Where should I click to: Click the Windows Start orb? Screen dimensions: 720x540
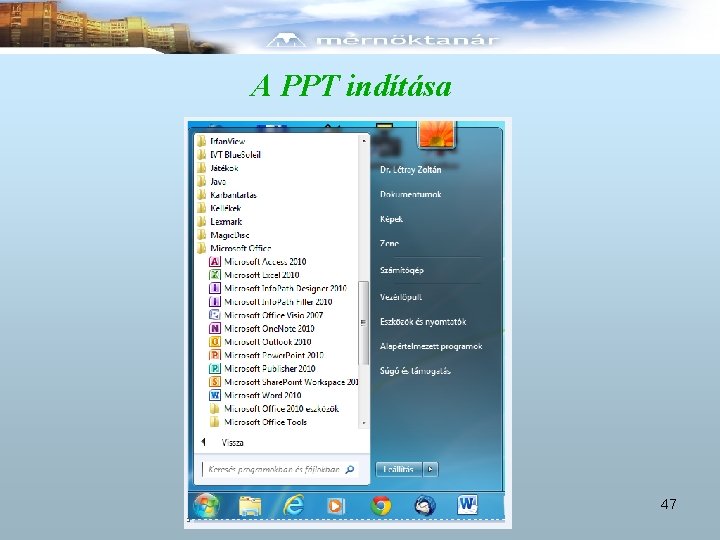(207, 505)
